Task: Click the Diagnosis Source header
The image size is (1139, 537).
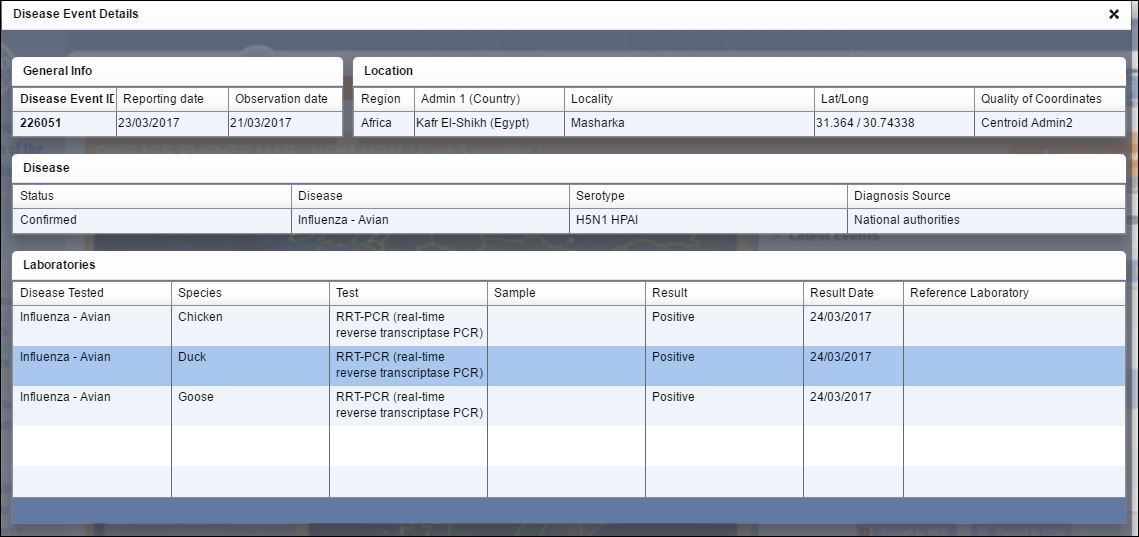Action: point(986,196)
